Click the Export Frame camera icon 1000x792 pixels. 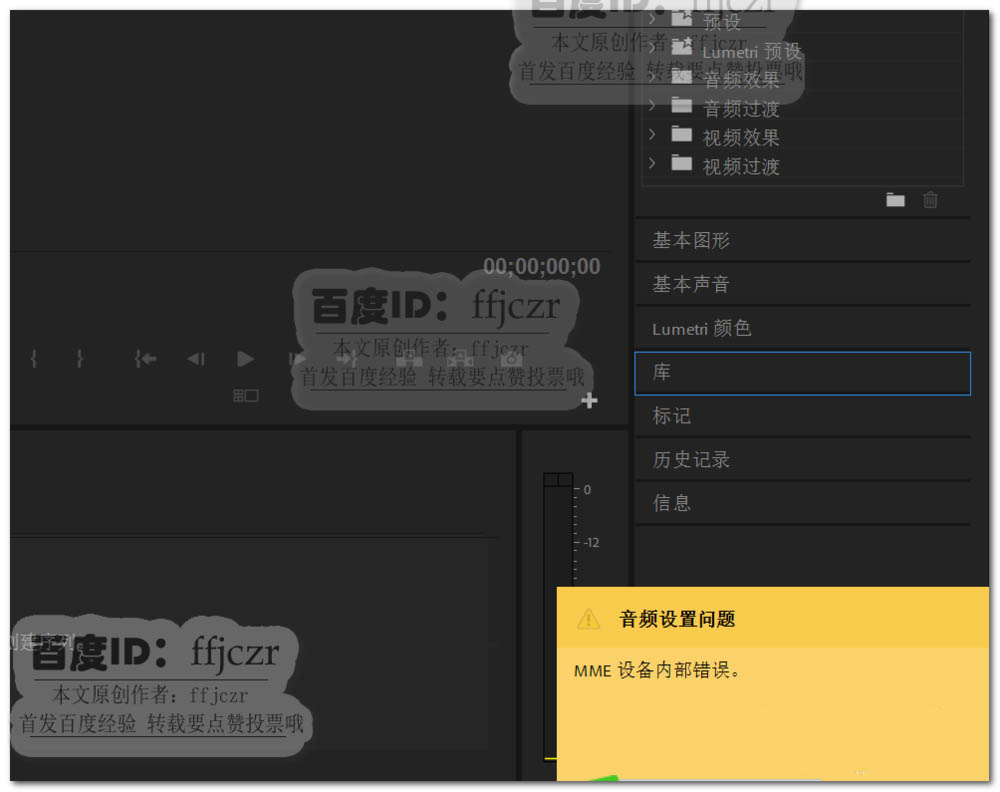coord(511,360)
